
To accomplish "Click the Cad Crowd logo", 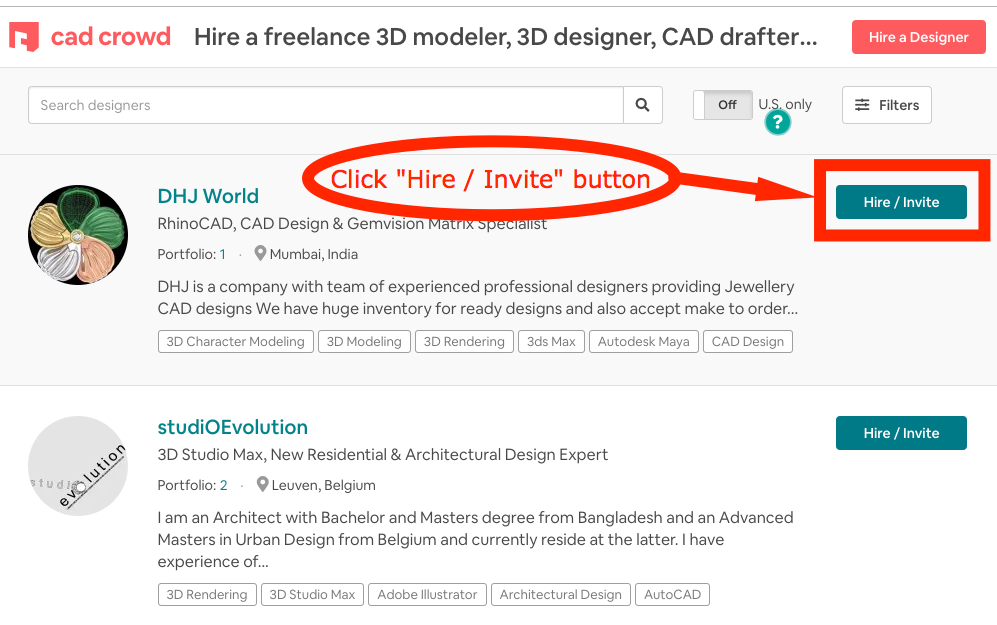I will point(89,36).
